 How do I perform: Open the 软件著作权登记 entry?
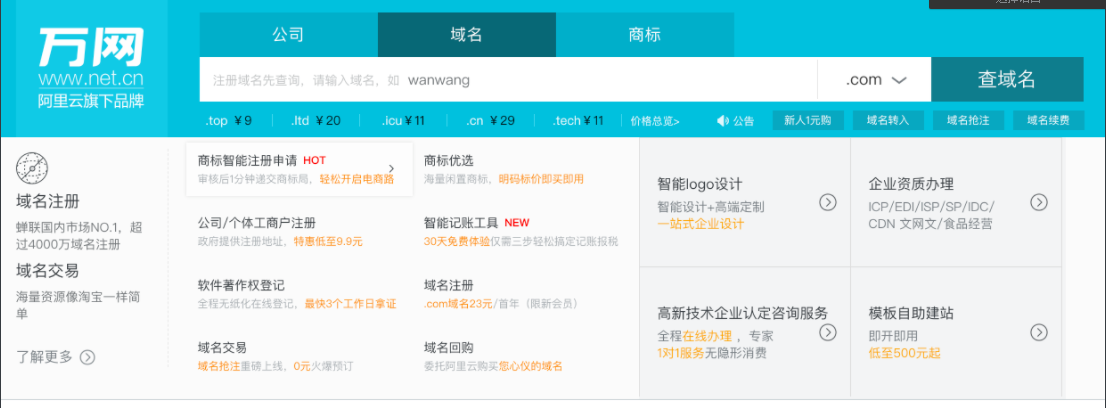pyautogui.click(x=241, y=285)
